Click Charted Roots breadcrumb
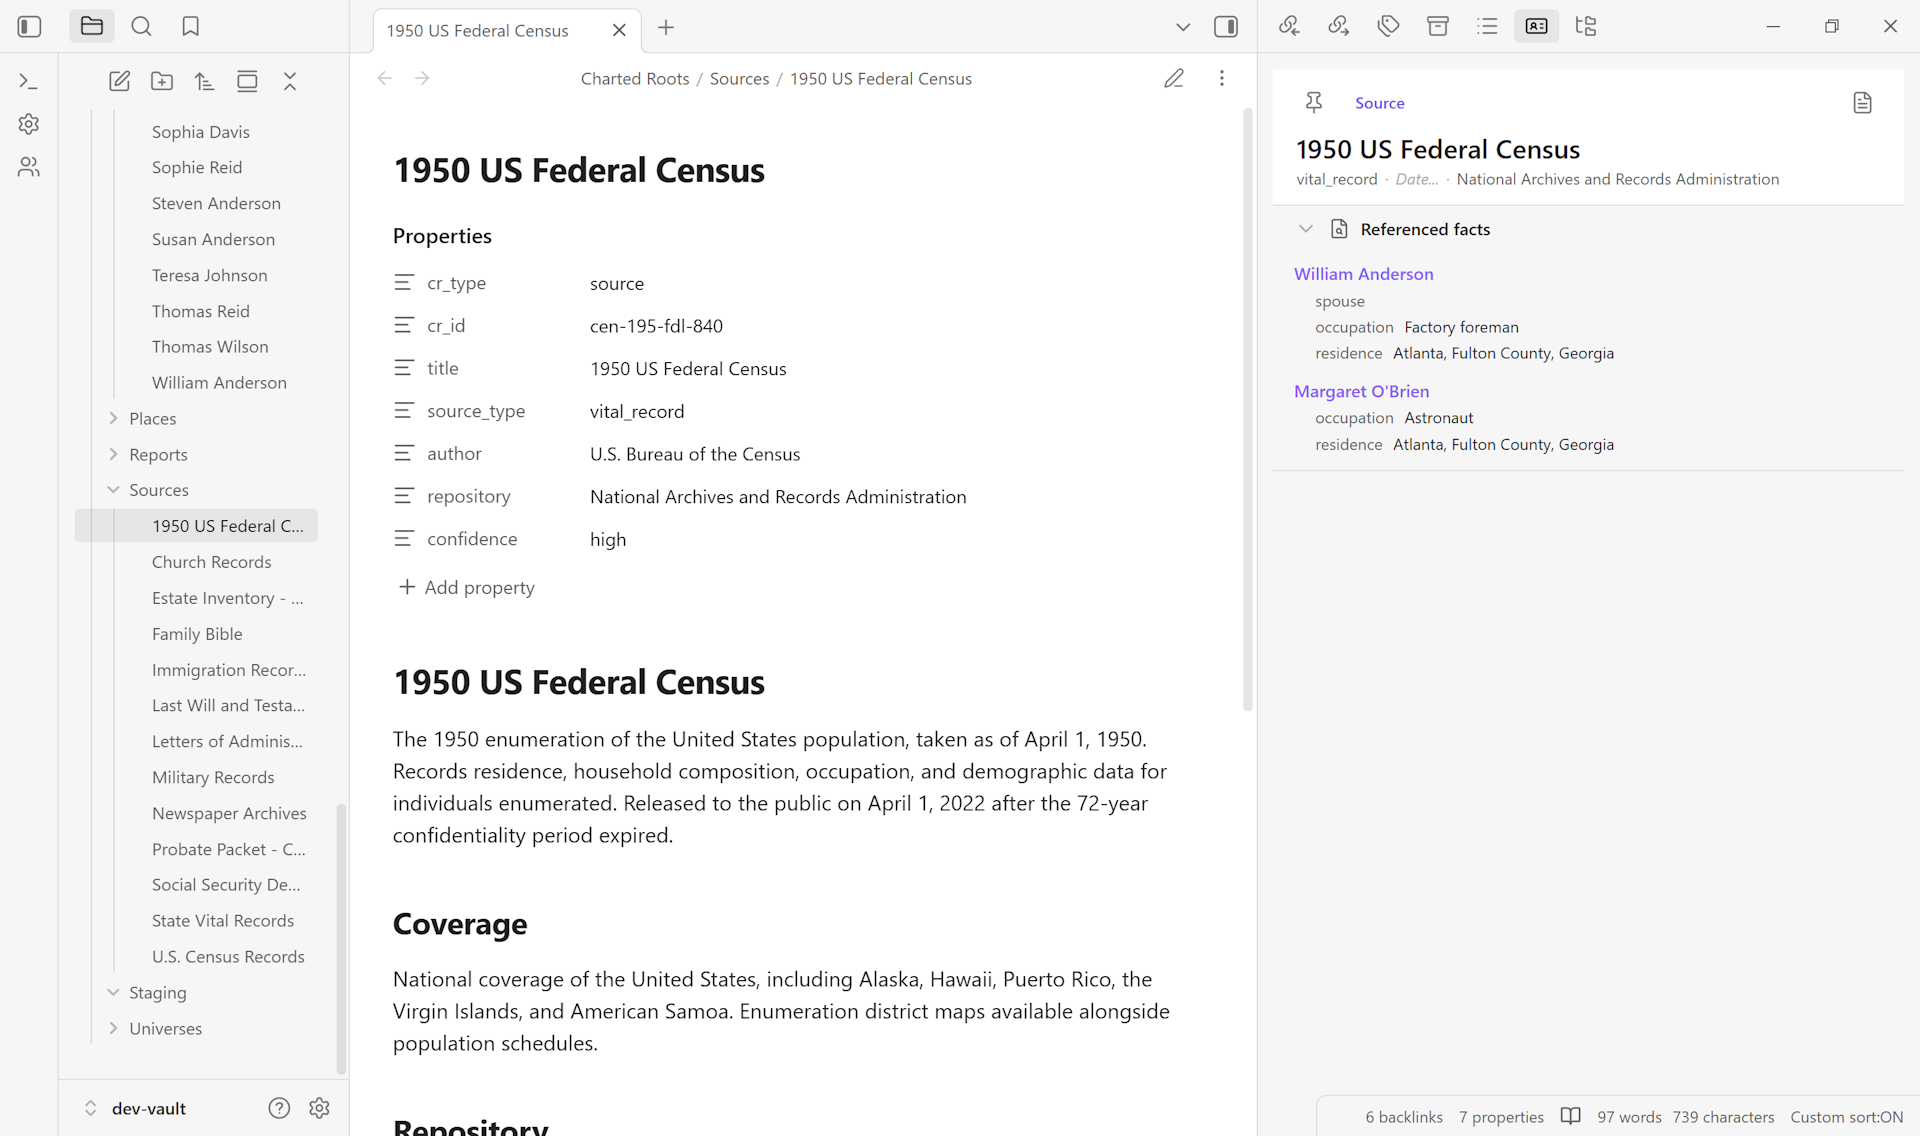 pos(635,79)
